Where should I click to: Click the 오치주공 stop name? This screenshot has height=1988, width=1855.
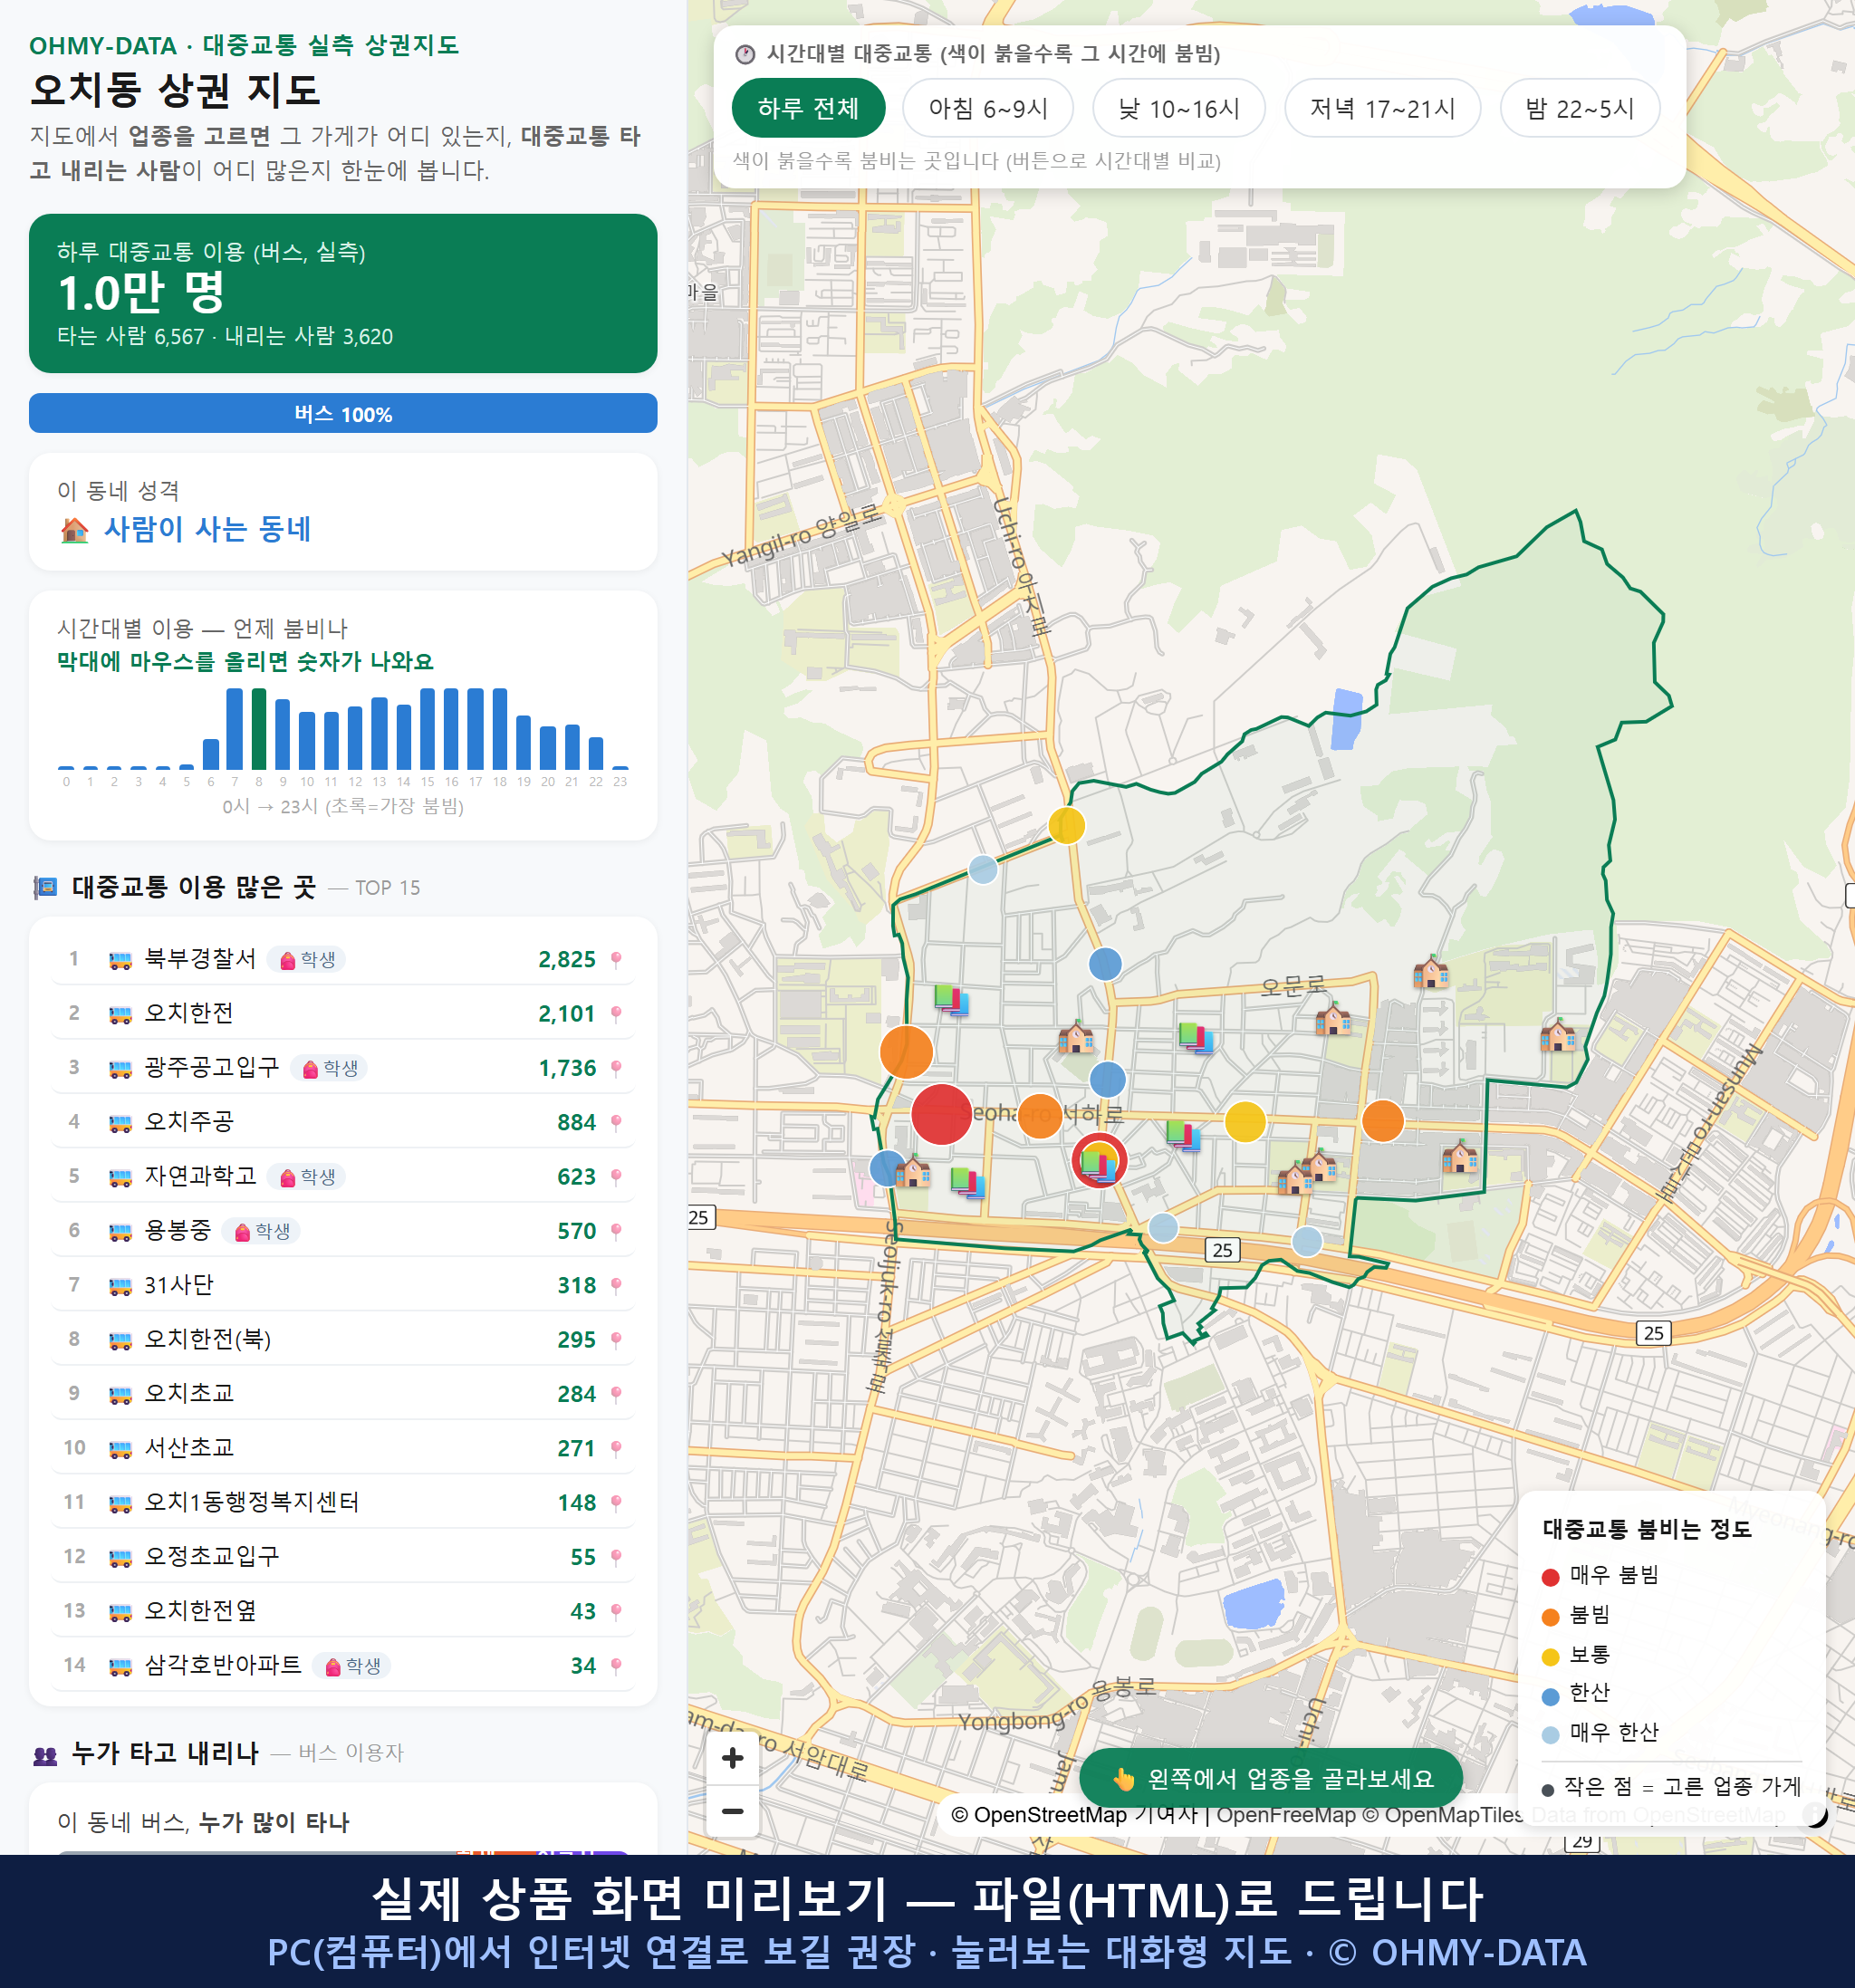(189, 1122)
